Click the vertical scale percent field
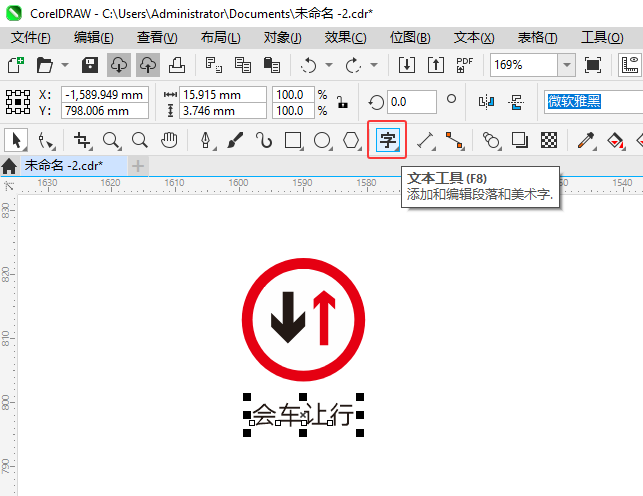This screenshot has width=643, height=496. tap(294, 111)
